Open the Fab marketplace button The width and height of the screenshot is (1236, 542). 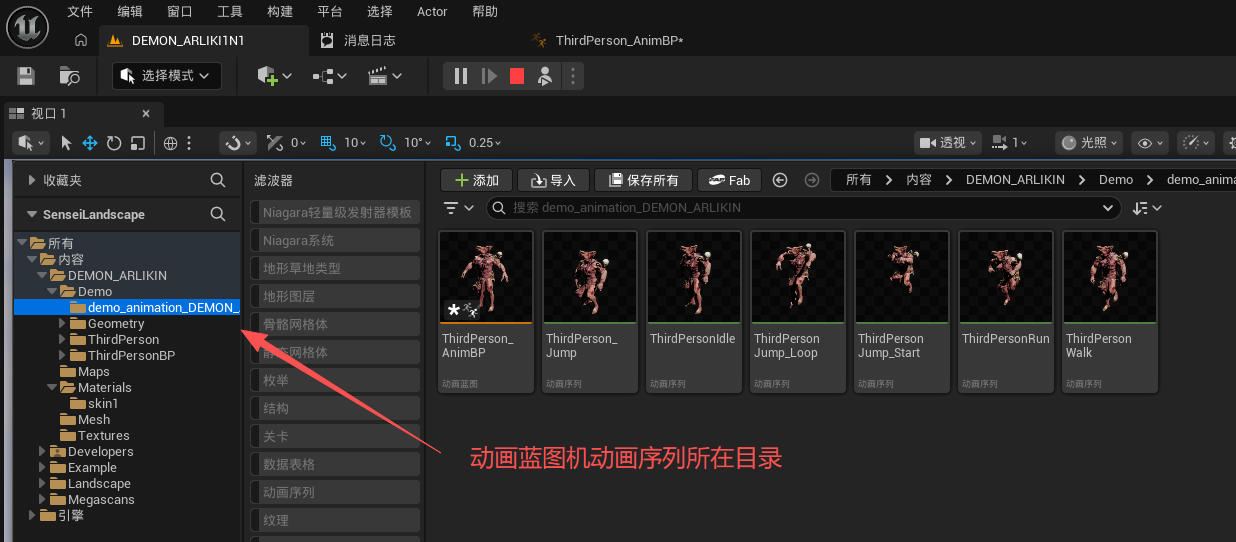point(730,180)
